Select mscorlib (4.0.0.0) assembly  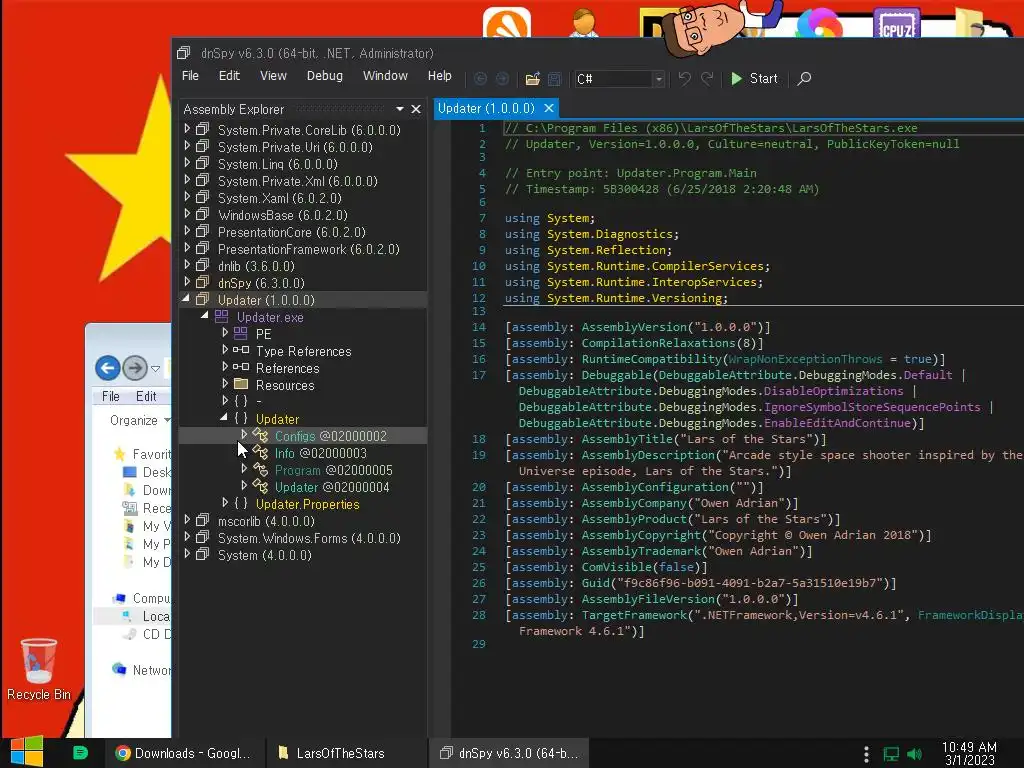click(x=266, y=521)
